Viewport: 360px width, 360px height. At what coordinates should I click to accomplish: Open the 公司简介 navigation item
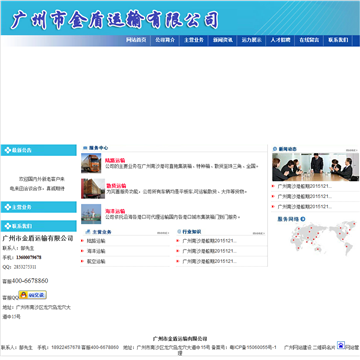tap(165, 40)
